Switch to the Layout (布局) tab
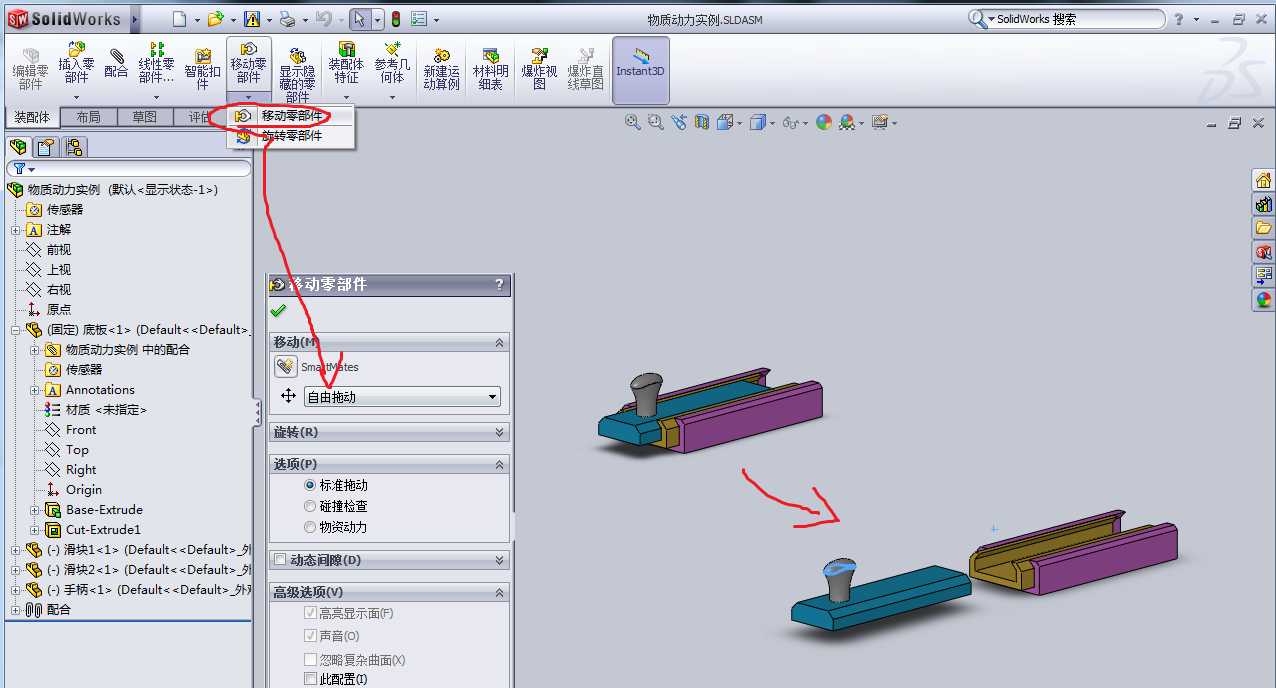Viewport: 1276px width, 688px height. tap(88, 117)
